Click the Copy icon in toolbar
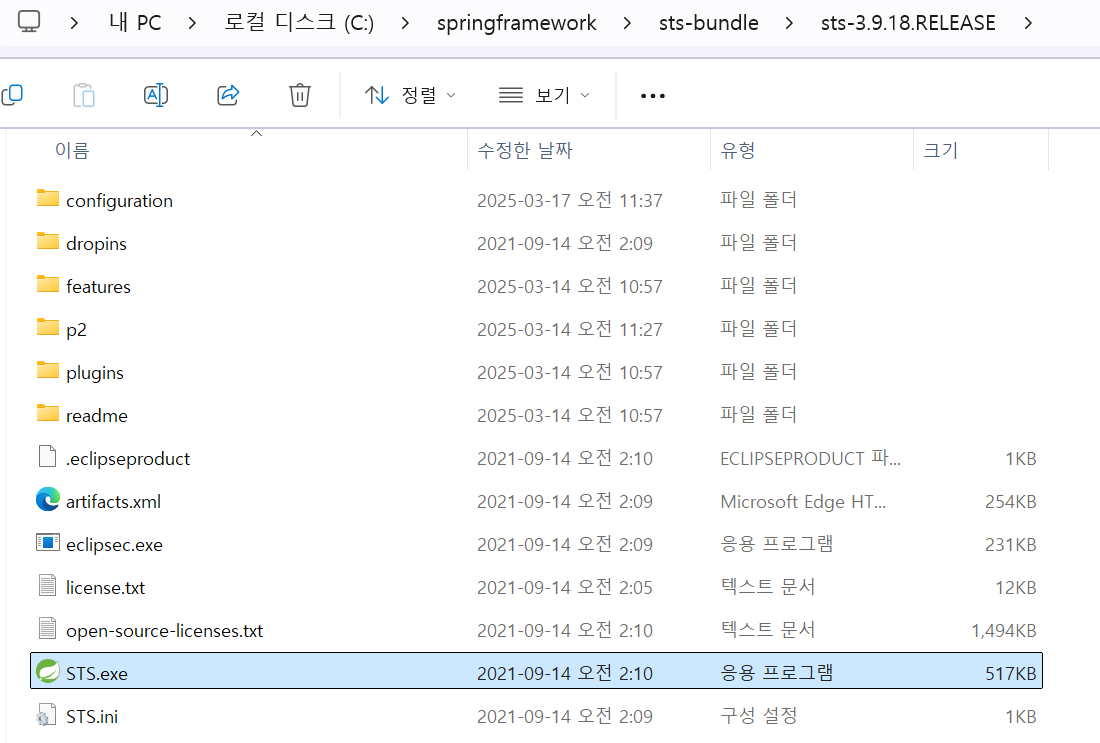Viewport: 1100px width, 743px height. [12, 95]
